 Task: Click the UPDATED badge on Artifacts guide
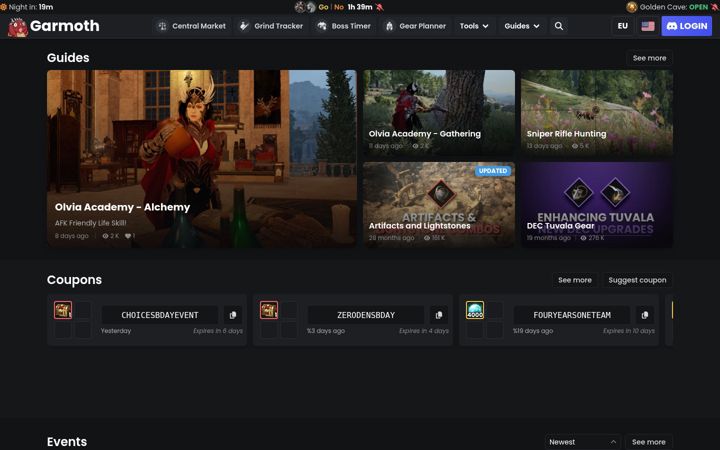(x=493, y=171)
